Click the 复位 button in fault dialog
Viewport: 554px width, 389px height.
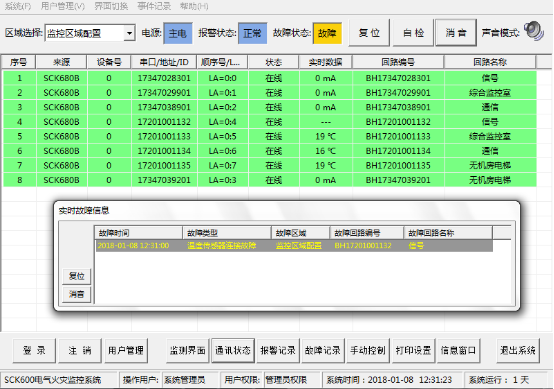(x=76, y=276)
